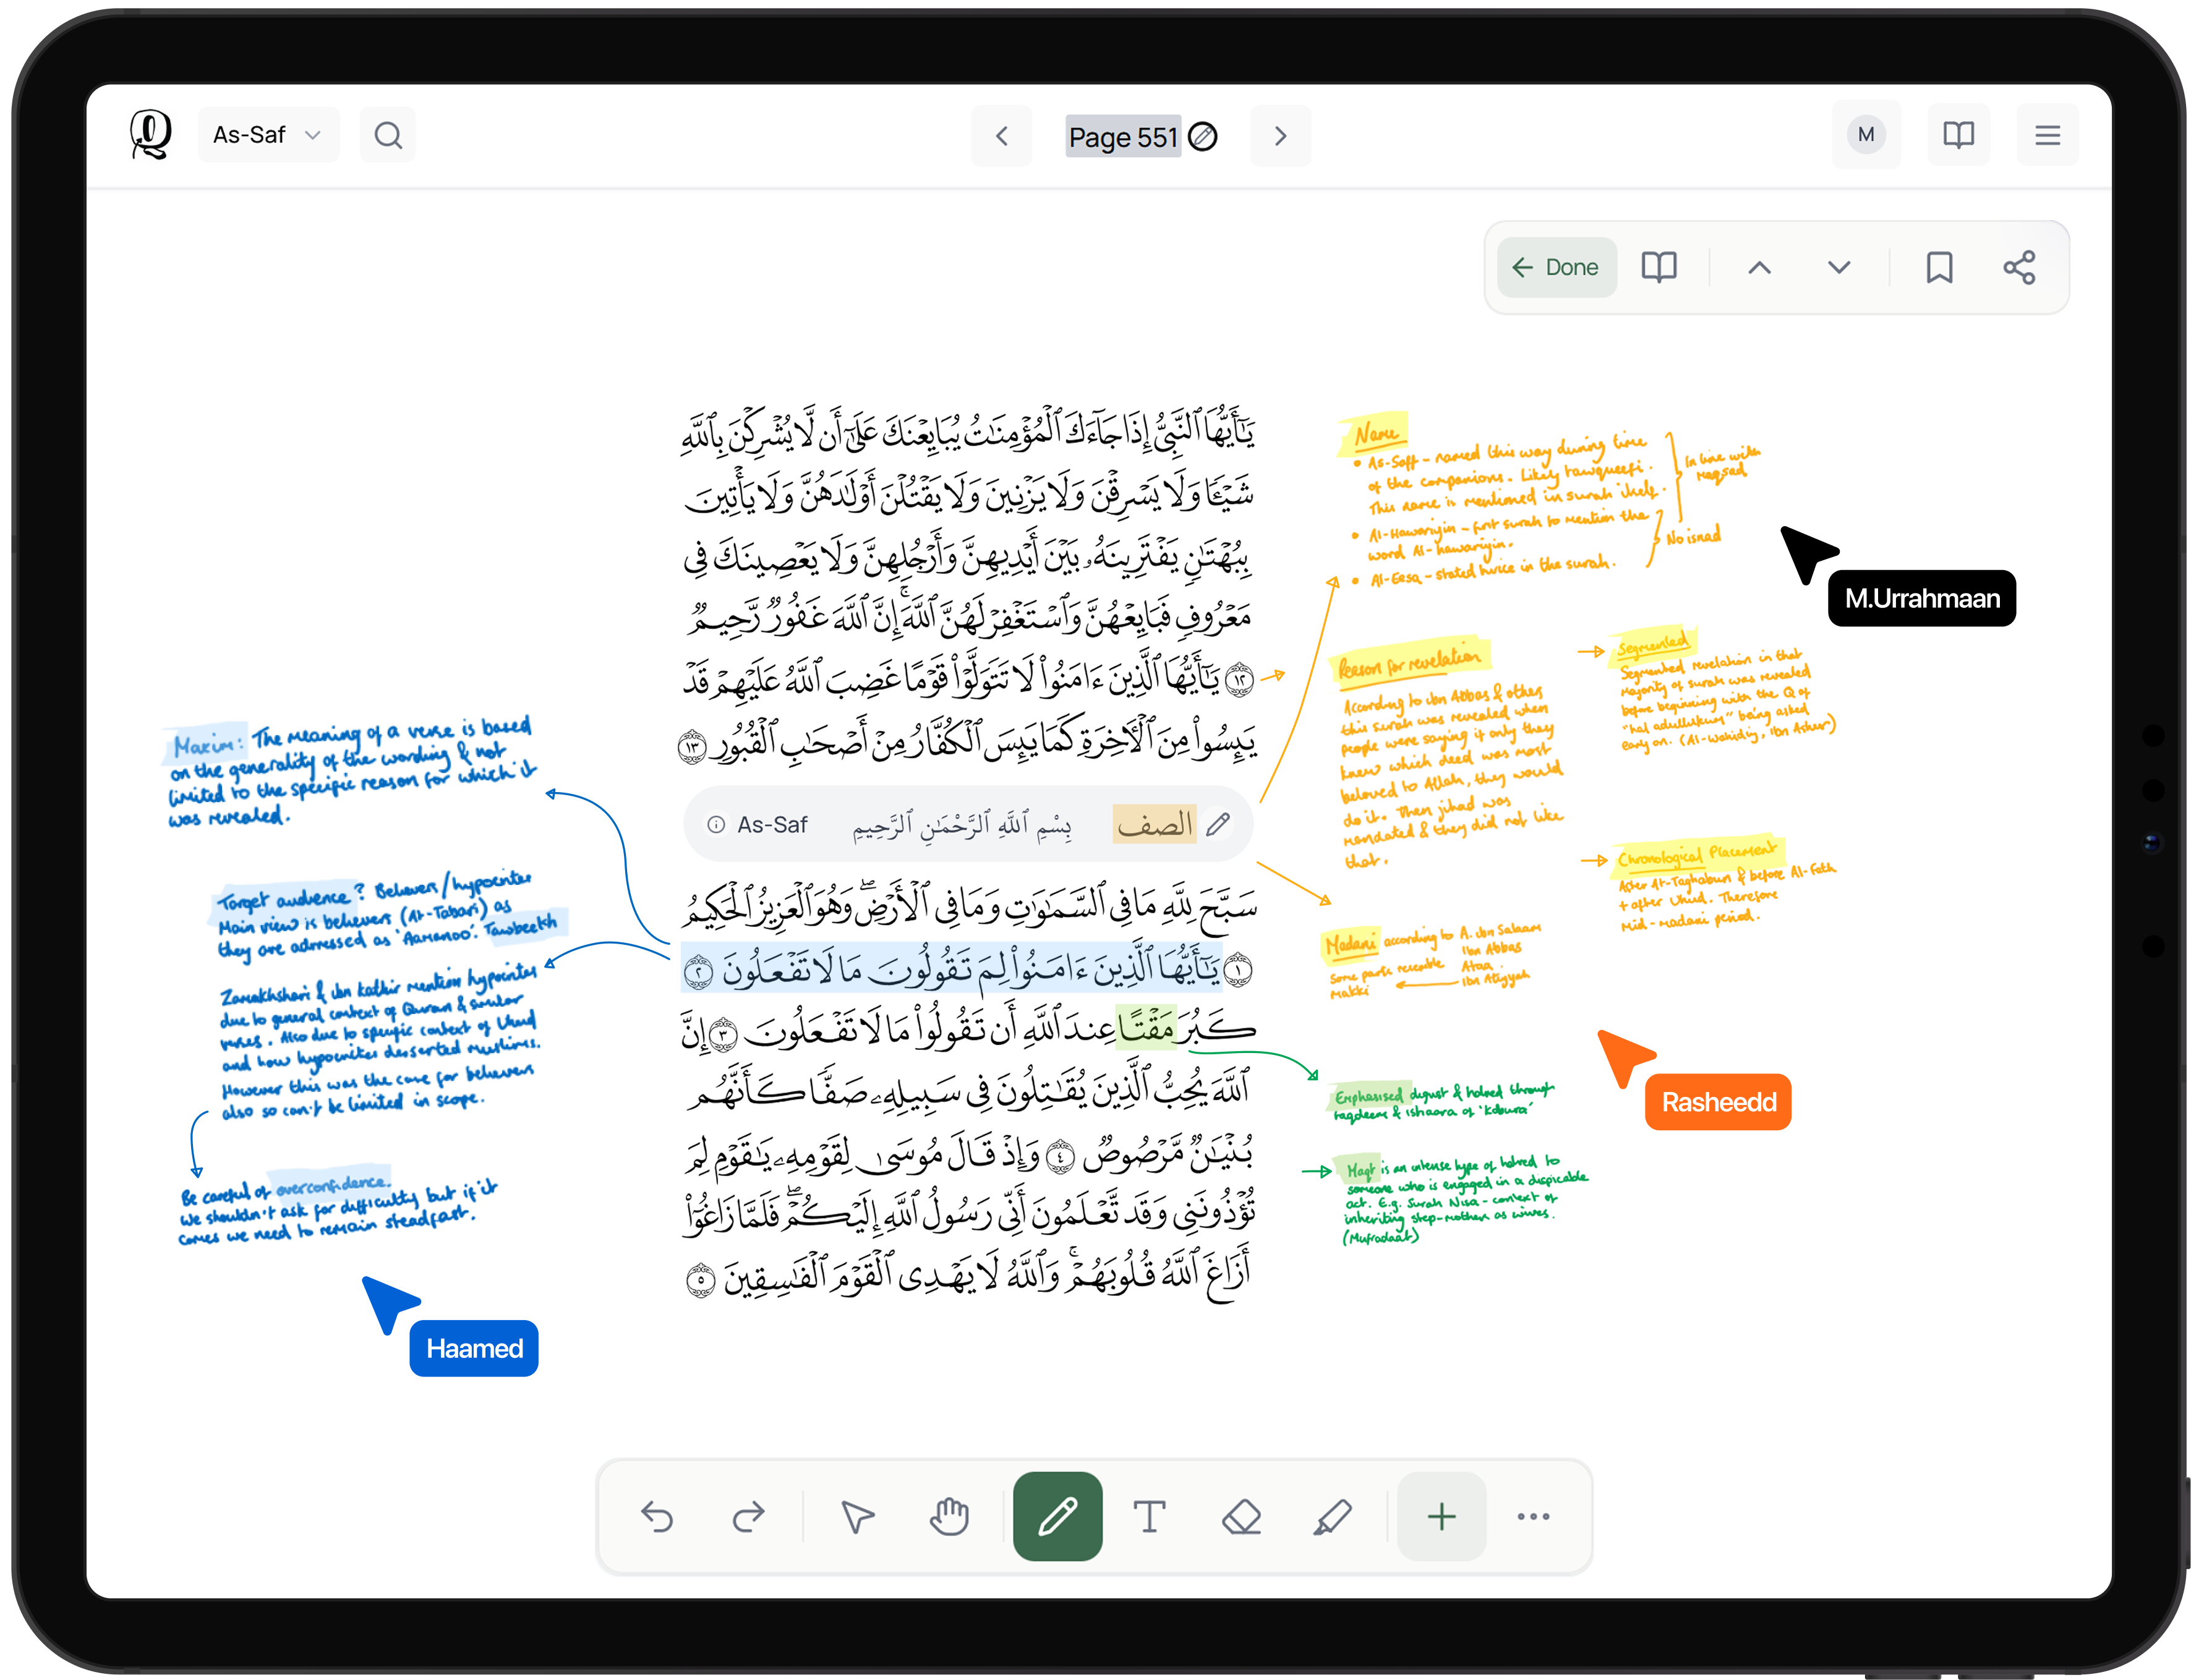The width and height of the screenshot is (2191, 1680).
Task: Click the down chevron in annotation panel
Action: [x=1838, y=267]
